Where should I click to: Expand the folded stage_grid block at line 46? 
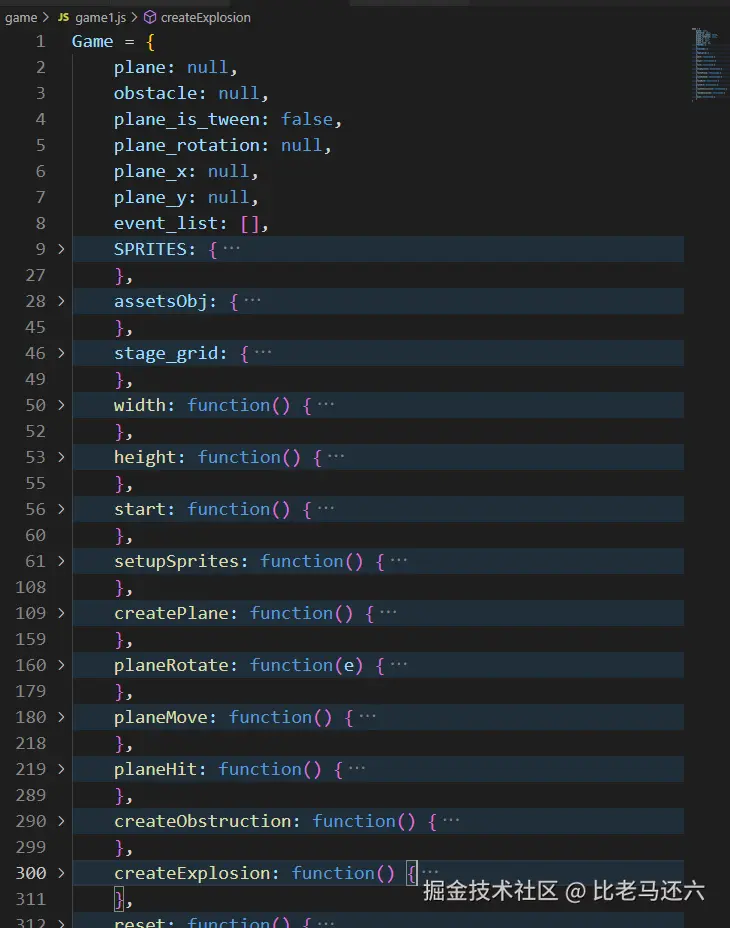[61, 353]
